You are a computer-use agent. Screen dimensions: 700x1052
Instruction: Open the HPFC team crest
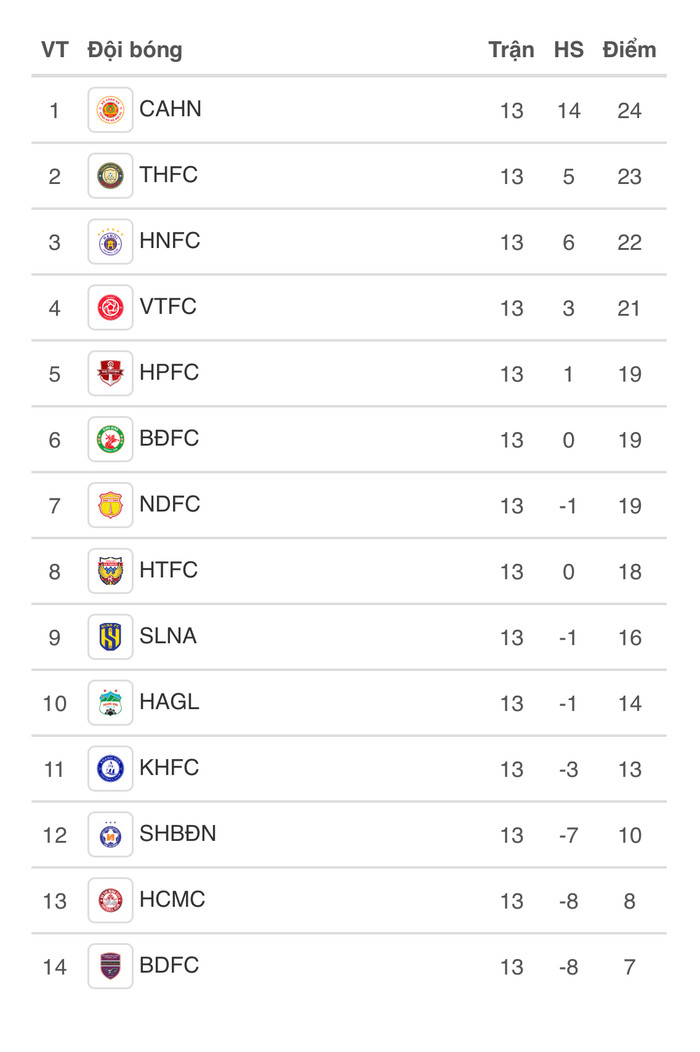110,373
